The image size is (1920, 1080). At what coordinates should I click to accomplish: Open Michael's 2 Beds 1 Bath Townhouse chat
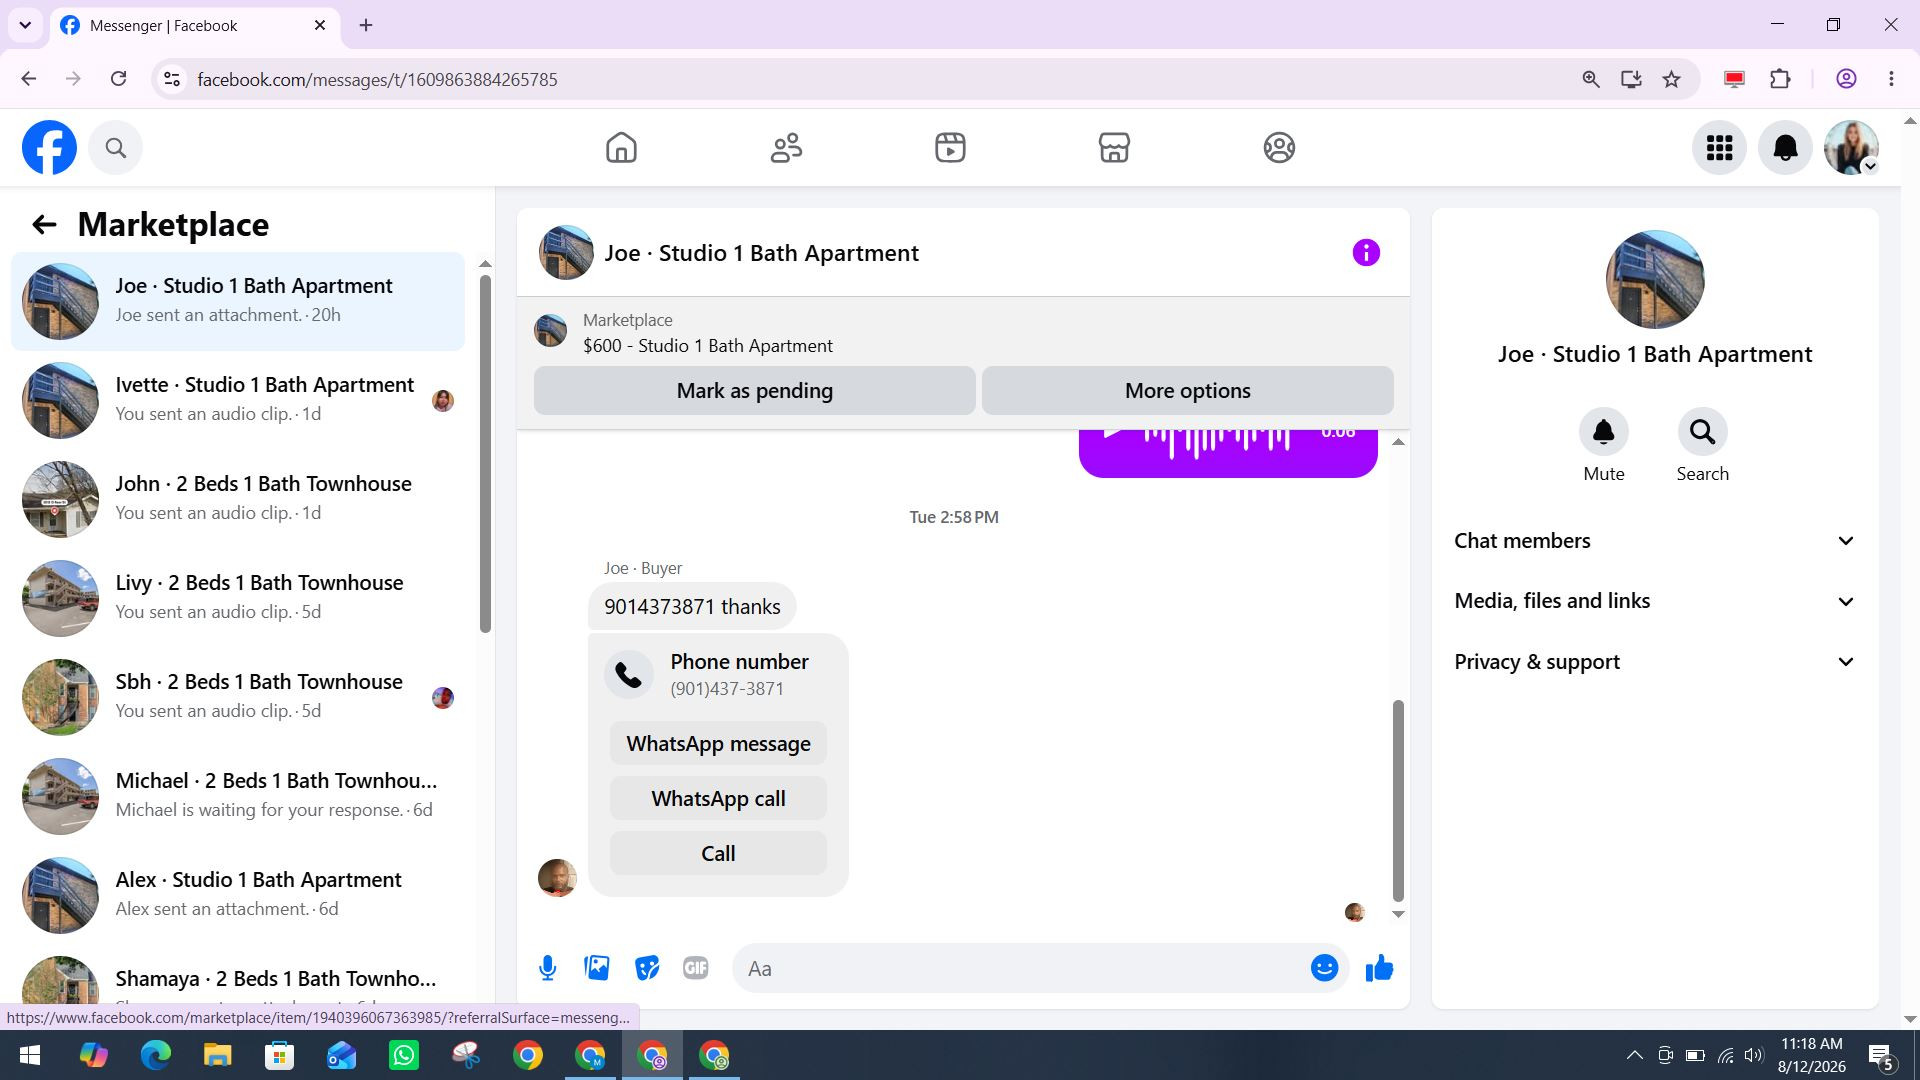click(238, 796)
